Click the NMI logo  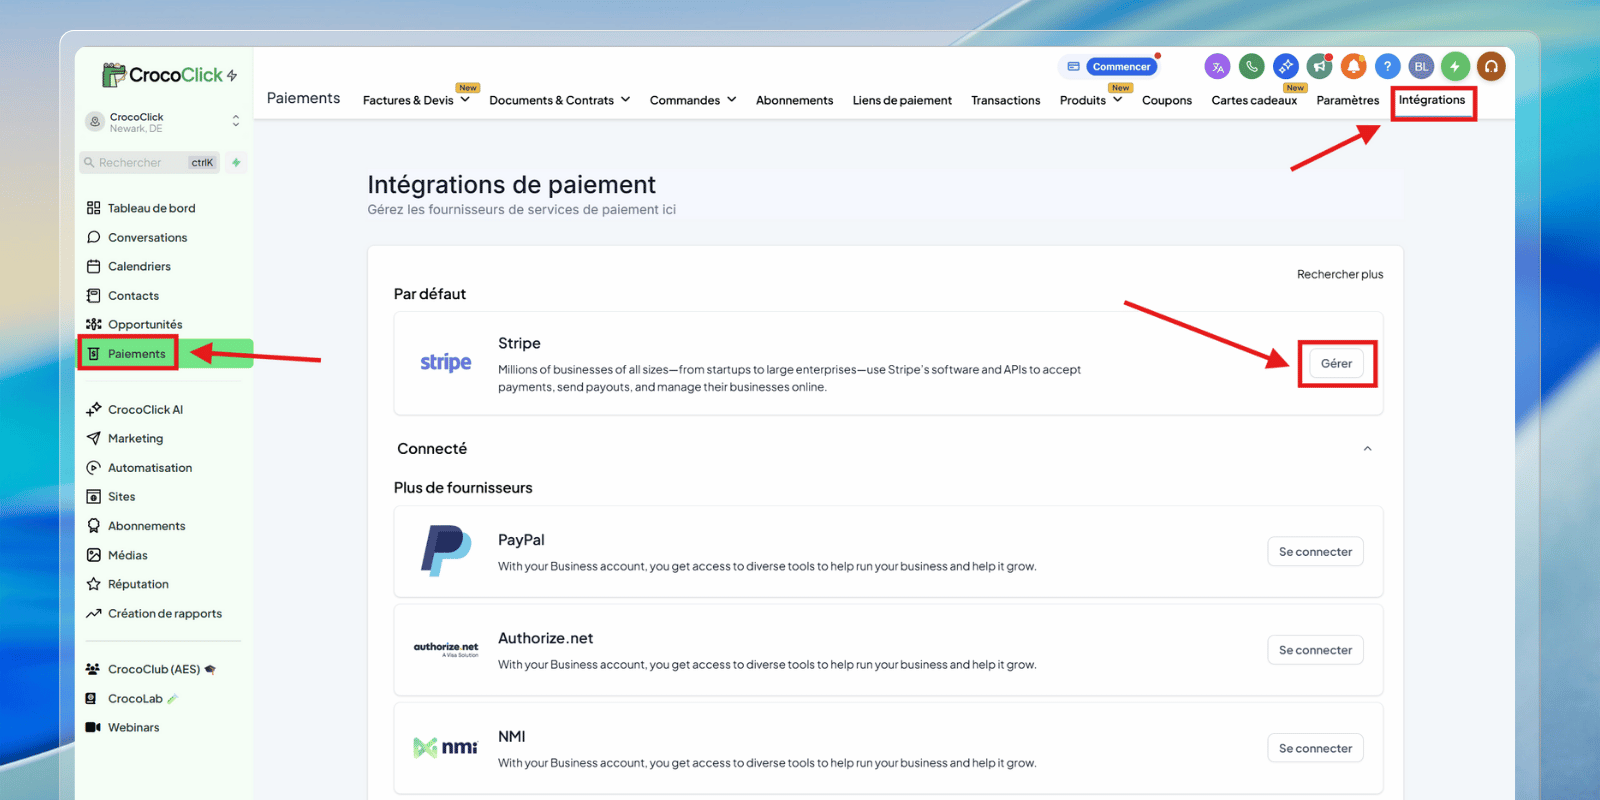446,747
